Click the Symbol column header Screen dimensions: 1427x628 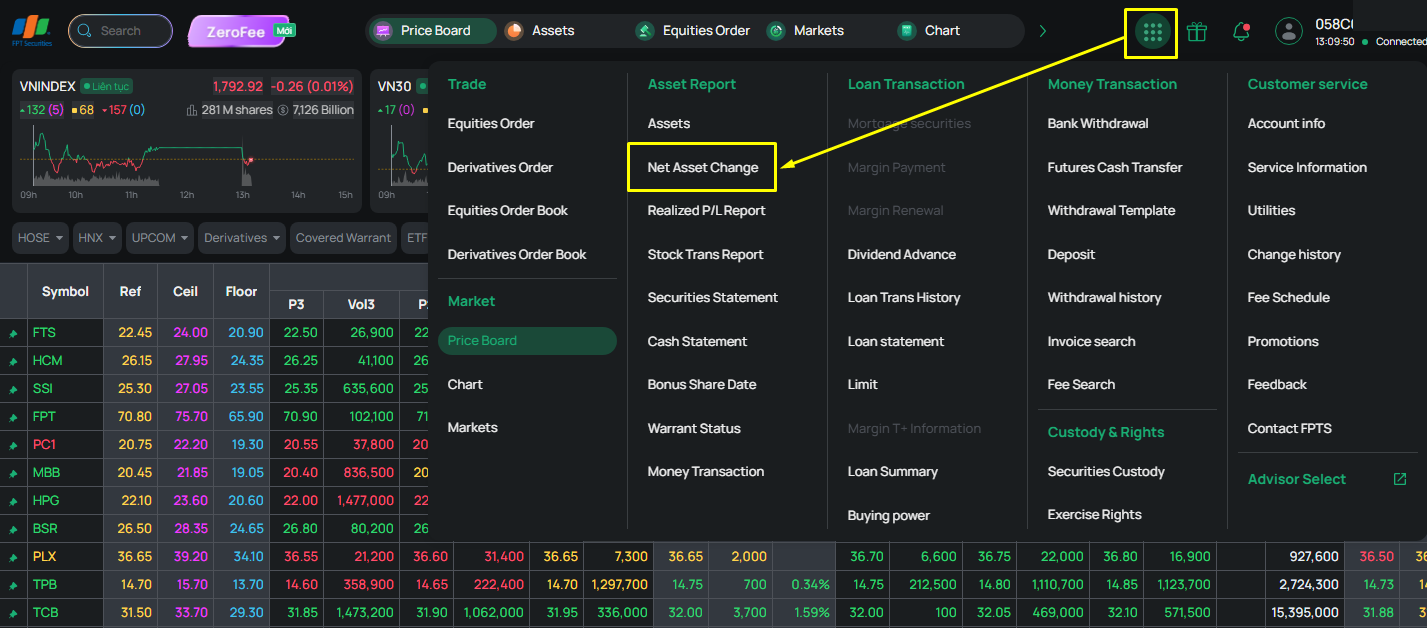(x=65, y=292)
